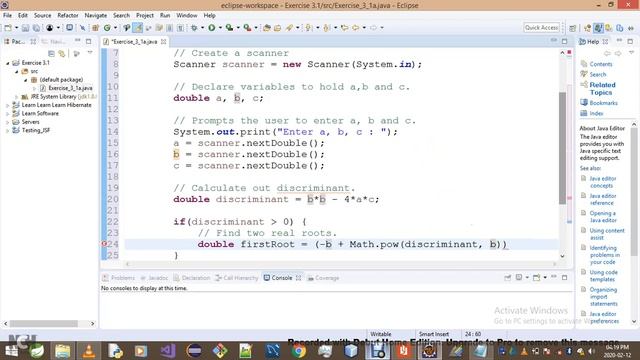640x360 pixels.
Task: Click the Pin Console icon
Action: 507,278
